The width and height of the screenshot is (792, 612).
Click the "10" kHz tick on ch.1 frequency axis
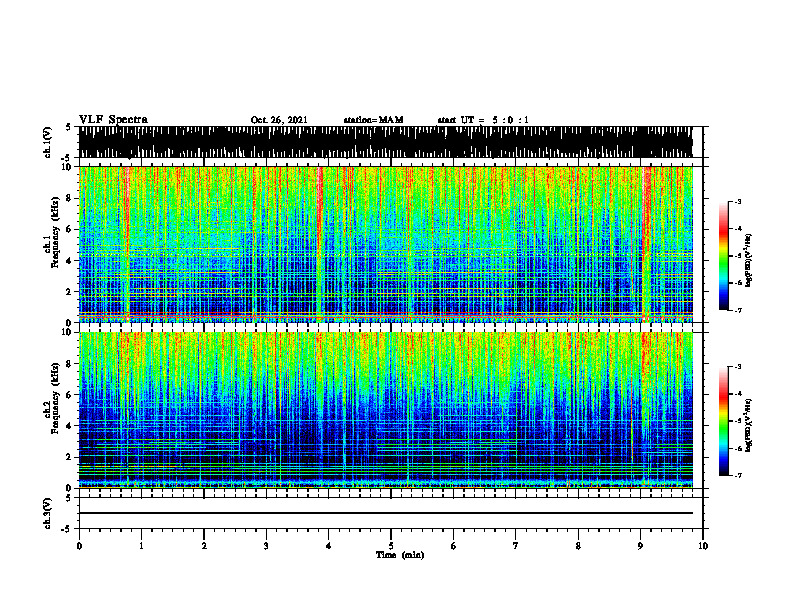(x=69, y=167)
